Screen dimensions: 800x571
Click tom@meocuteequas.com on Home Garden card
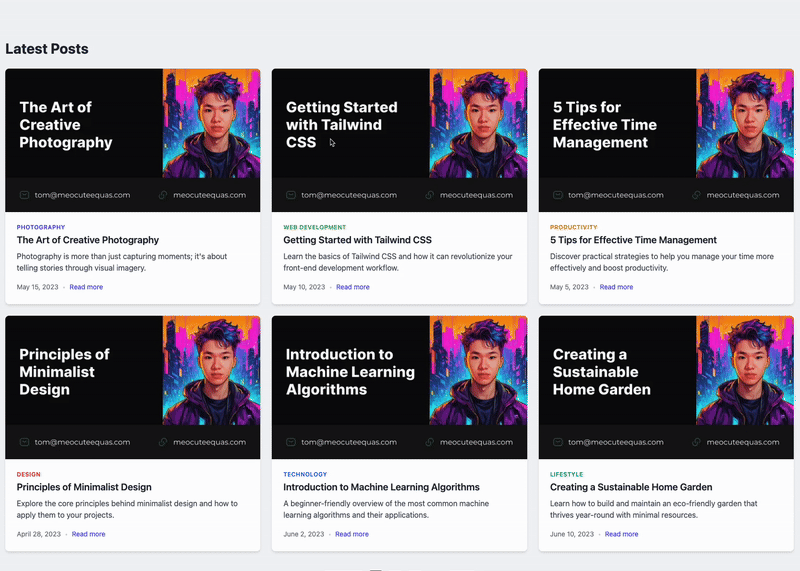coord(616,442)
